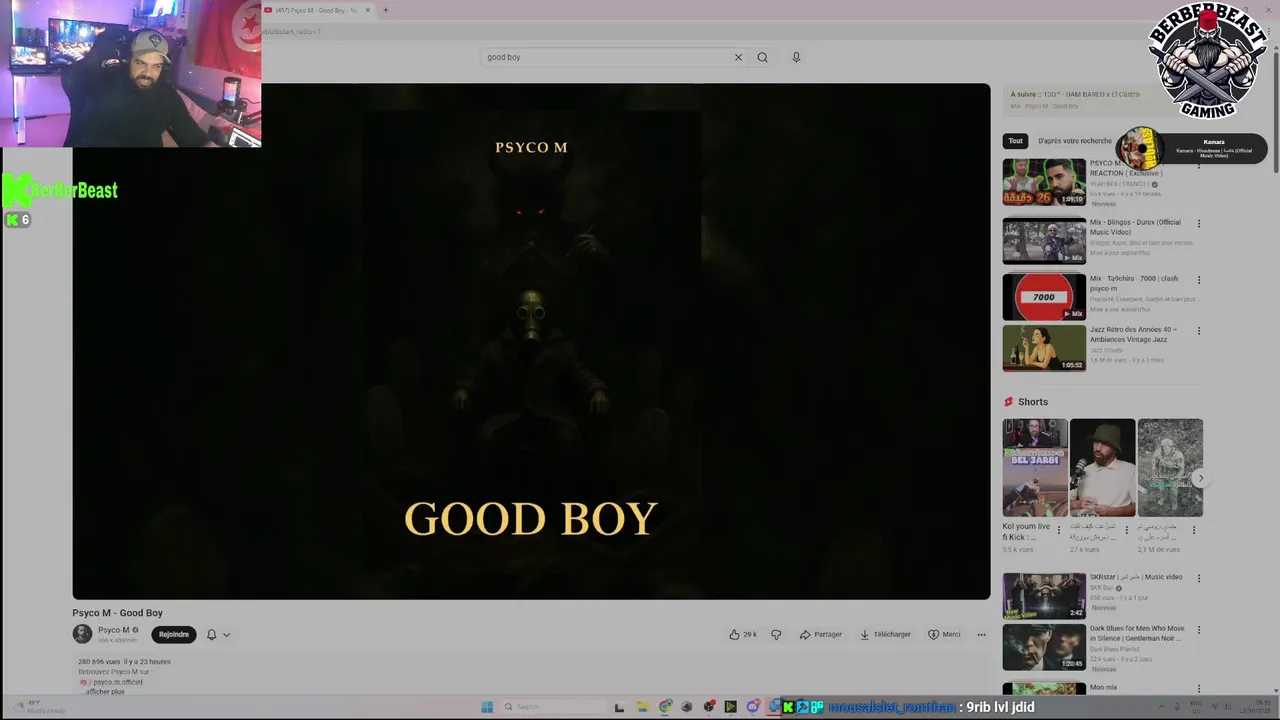
Task: Share the video via Partager
Action: 821,634
